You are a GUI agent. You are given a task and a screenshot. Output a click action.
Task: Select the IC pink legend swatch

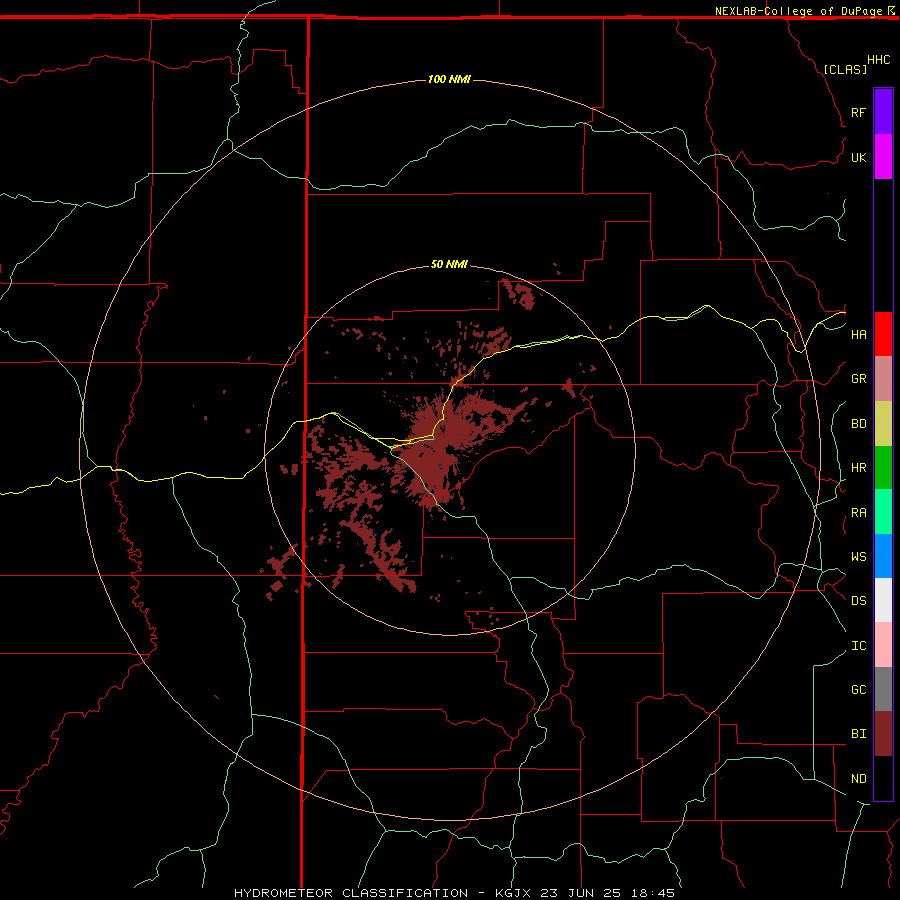tap(883, 645)
